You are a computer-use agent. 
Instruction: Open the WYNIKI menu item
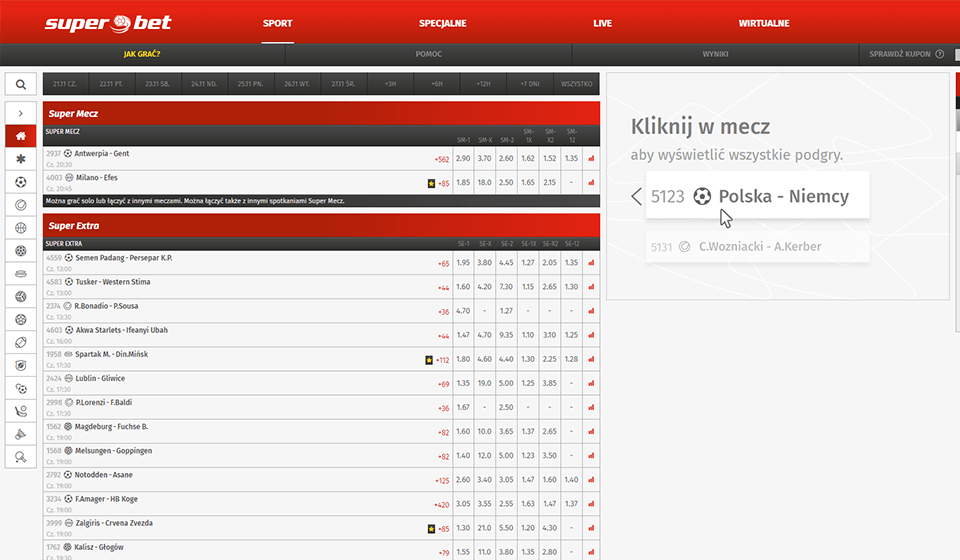click(x=715, y=54)
